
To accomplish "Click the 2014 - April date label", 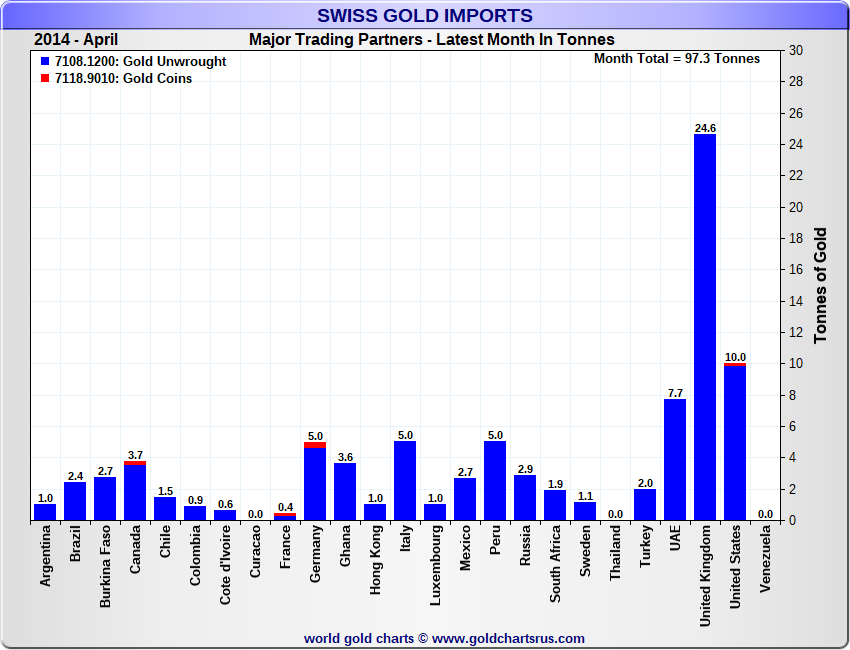I will tap(78, 40).
